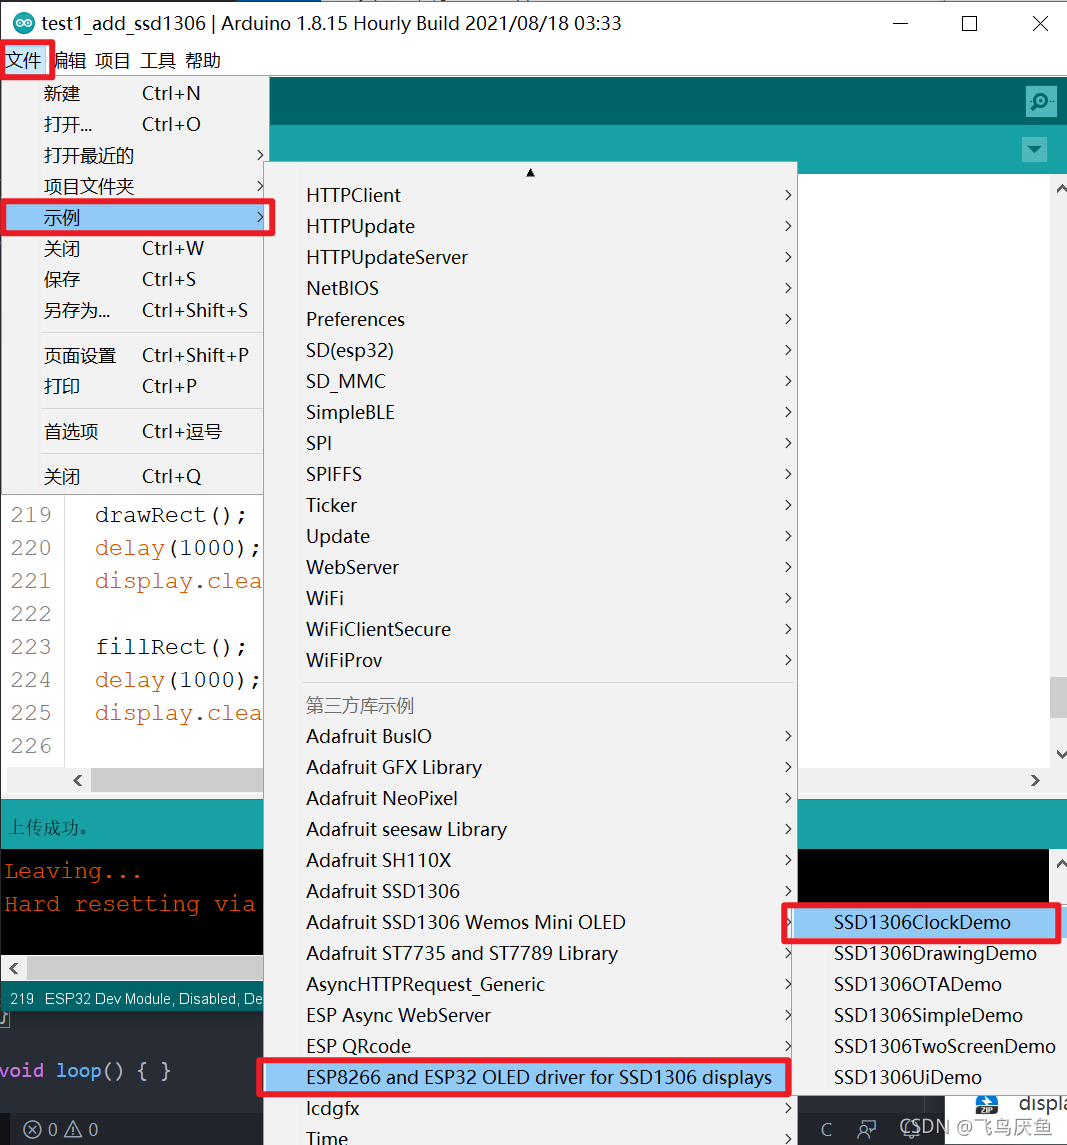Expand AsyncHTTPRequest_Generic examples
The height and width of the screenshot is (1145, 1067).
coord(530,984)
